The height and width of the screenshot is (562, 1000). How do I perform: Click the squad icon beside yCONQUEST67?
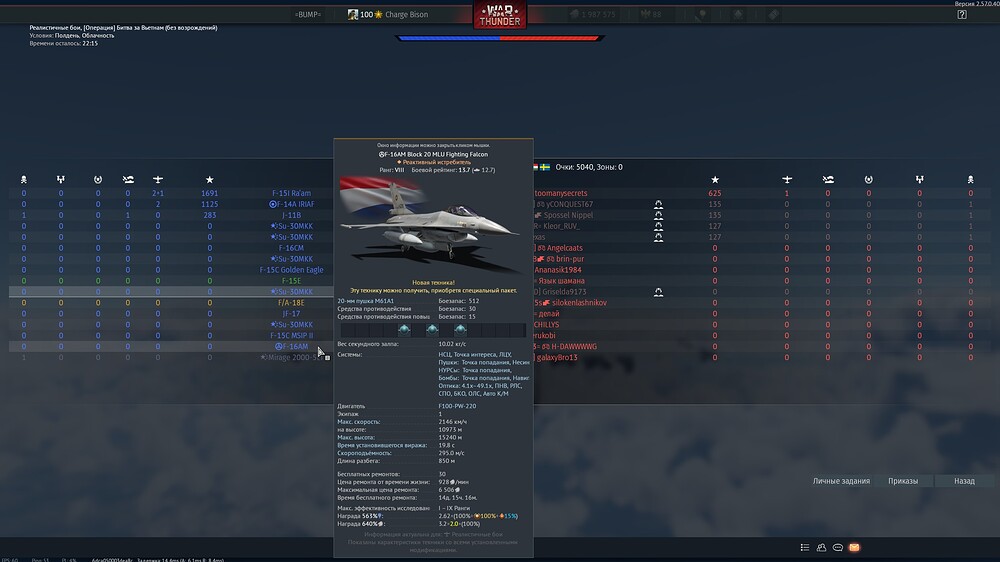658,204
